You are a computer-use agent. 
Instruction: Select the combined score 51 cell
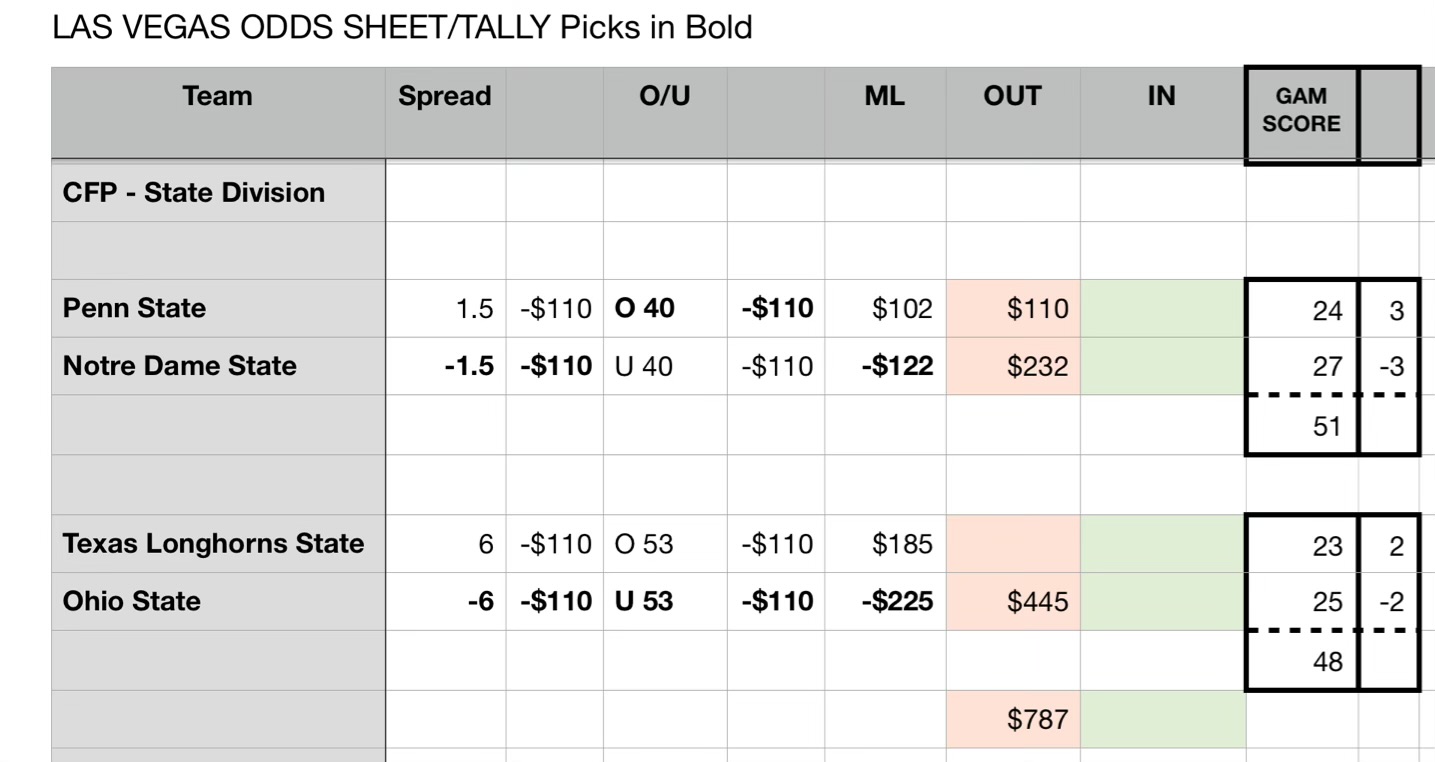(1301, 426)
